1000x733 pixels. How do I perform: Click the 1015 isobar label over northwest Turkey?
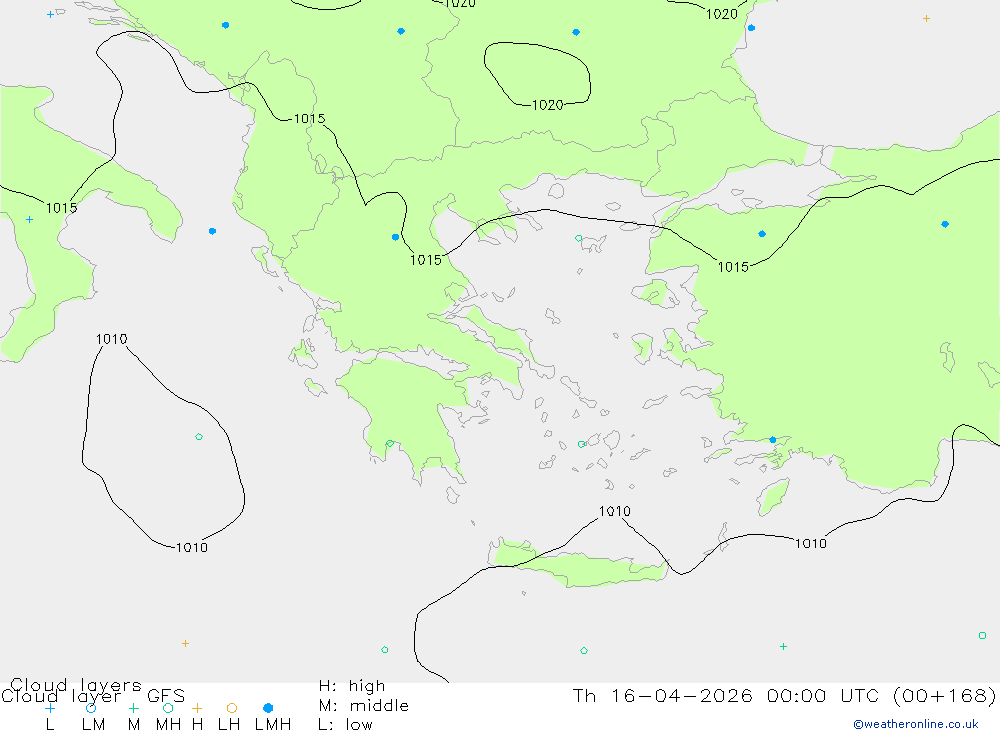pos(733,267)
